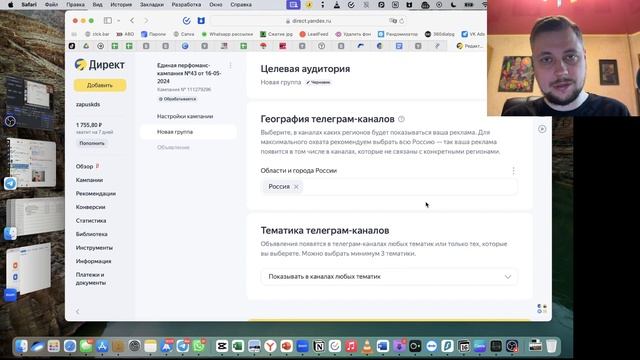Image resolution: width=640 pixels, height=360 pixels.
Task: Collapse the Direct sidebar with the bottom chevron
Action: tap(78, 311)
